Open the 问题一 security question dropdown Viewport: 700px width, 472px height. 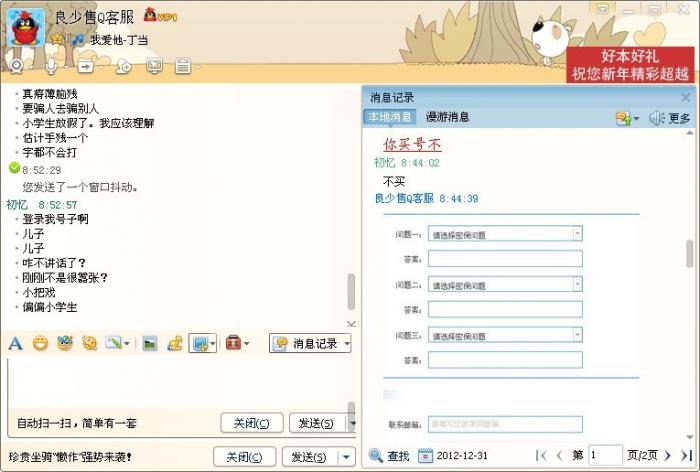505,234
